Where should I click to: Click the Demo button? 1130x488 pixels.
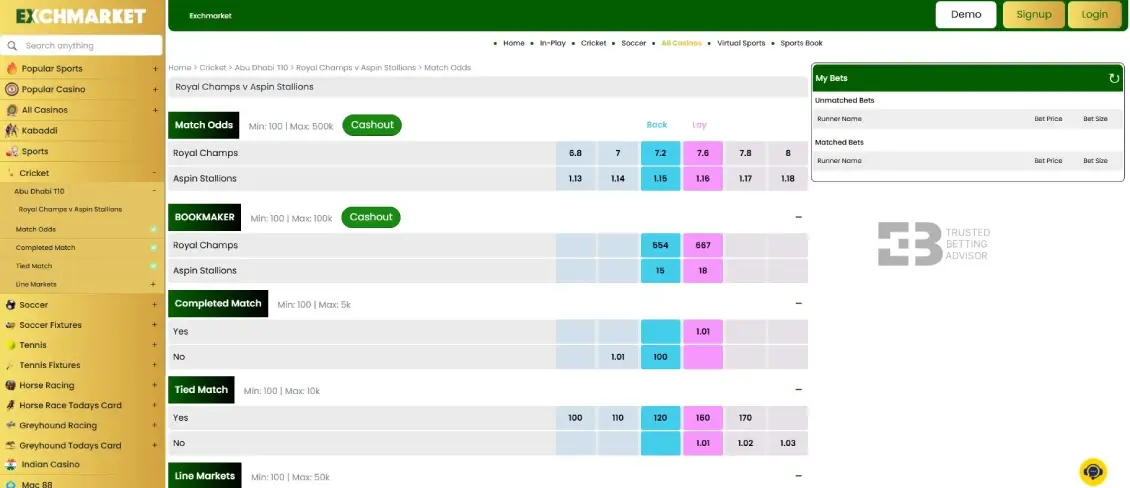point(966,14)
